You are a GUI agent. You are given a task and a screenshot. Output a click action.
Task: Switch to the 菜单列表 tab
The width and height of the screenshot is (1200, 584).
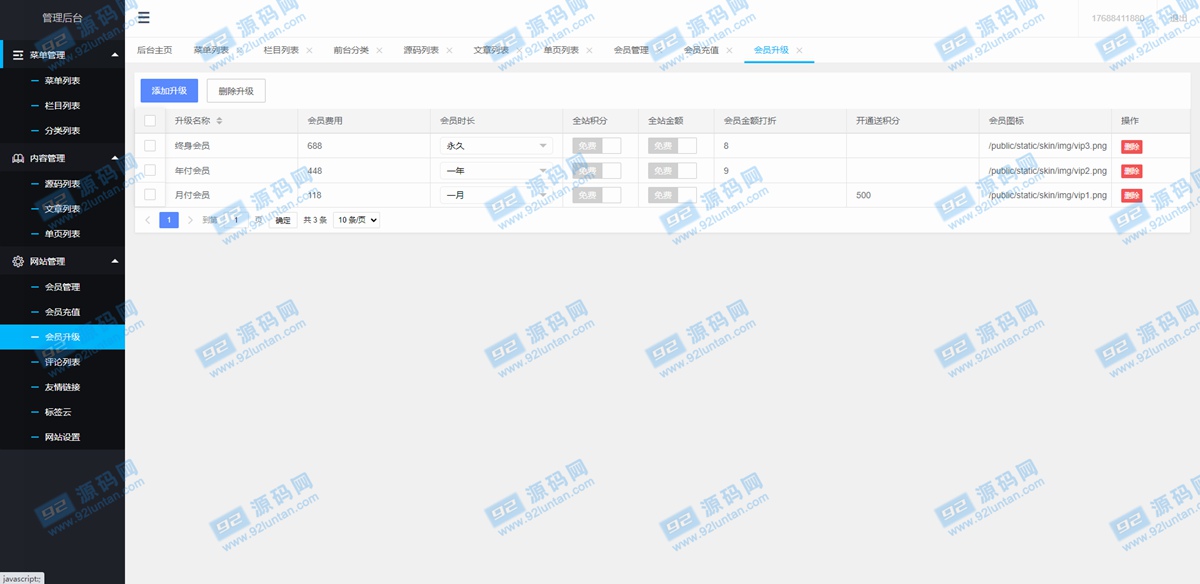click(211, 50)
